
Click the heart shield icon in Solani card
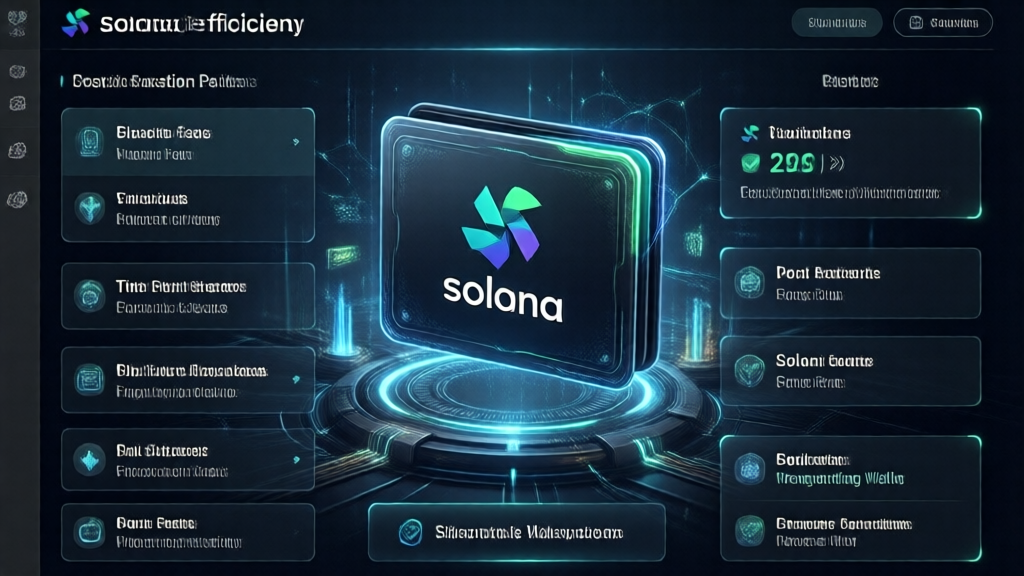[x=749, y=370]
